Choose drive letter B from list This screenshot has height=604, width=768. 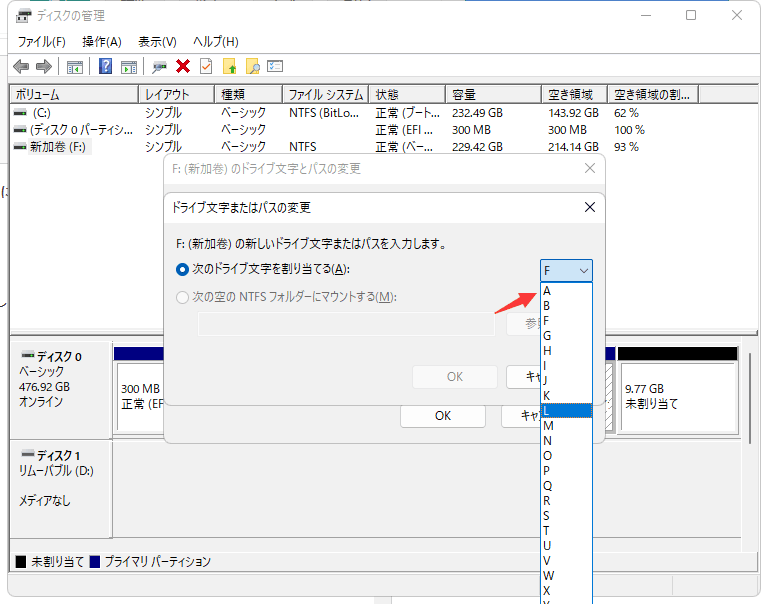[x=566, y=306]
